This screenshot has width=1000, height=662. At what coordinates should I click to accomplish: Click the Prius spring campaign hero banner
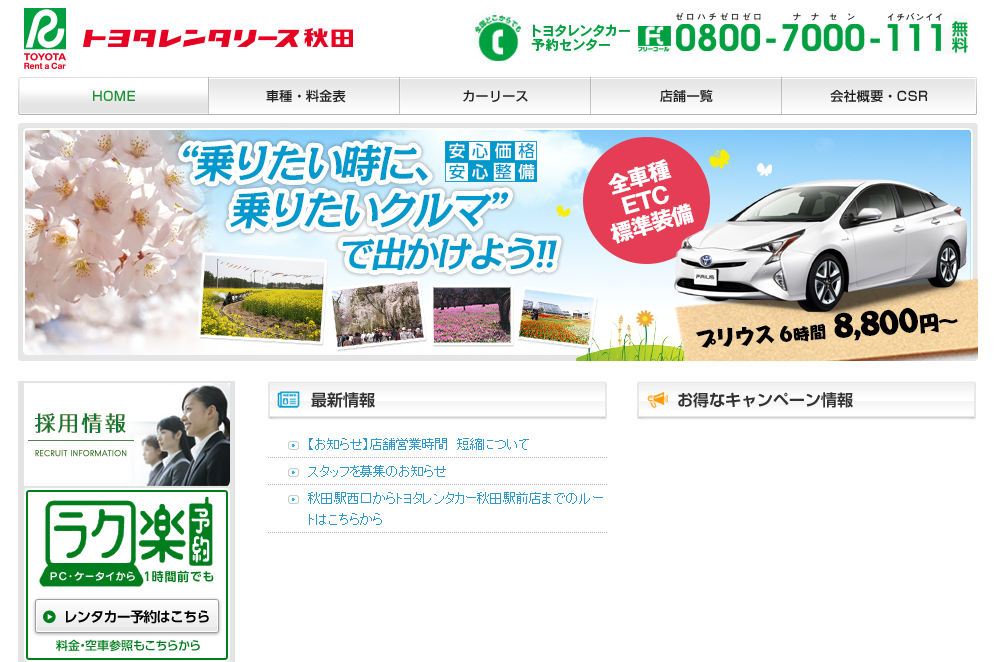(497, 242)
